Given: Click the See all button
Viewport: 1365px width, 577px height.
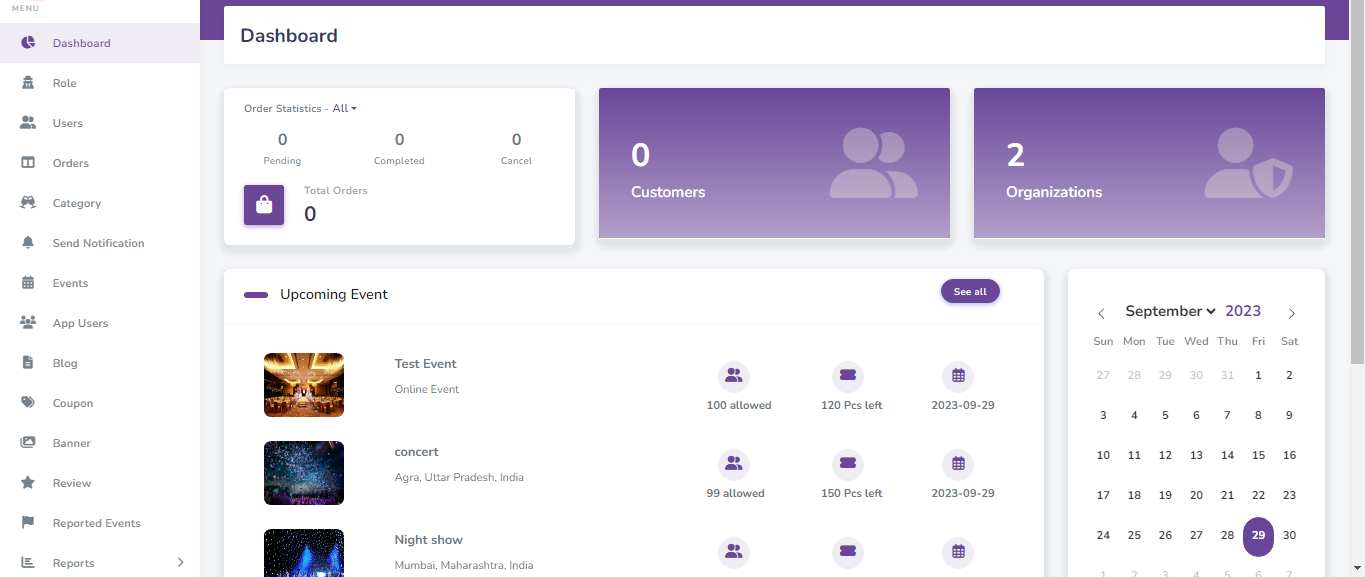Looking at the screenshot, I should tap(969, 291).
